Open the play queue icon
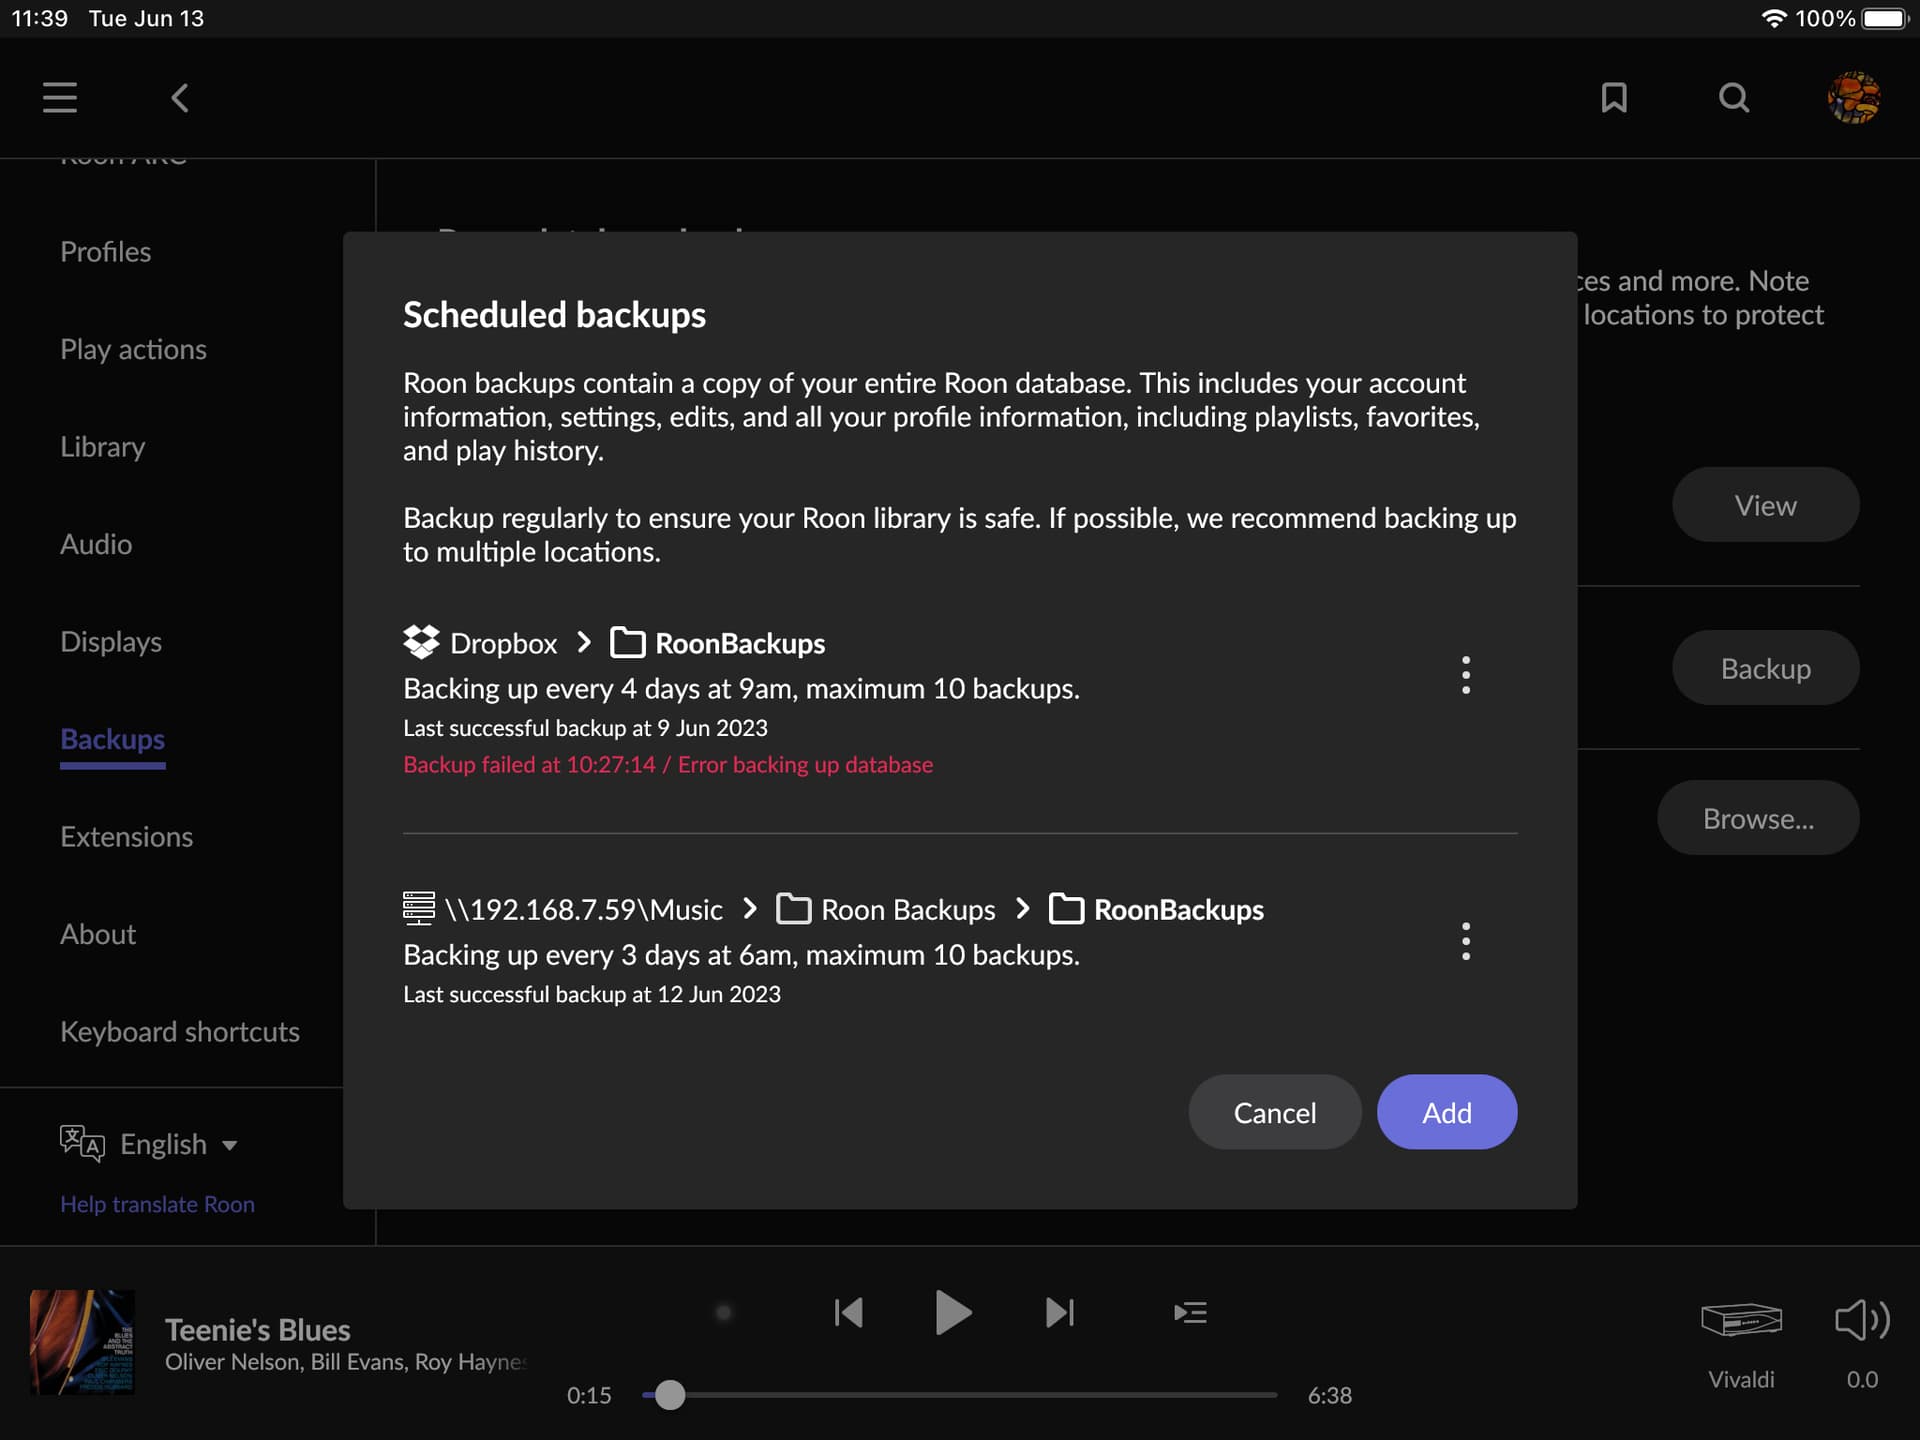 1190,1312
